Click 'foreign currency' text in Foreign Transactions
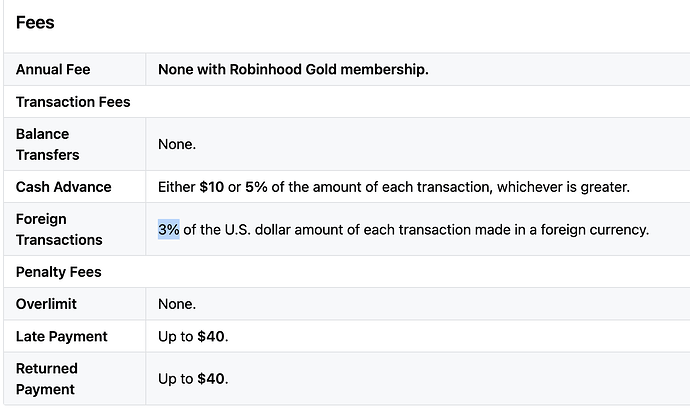Viewport: 690px width, 412px height. point(594,230)
